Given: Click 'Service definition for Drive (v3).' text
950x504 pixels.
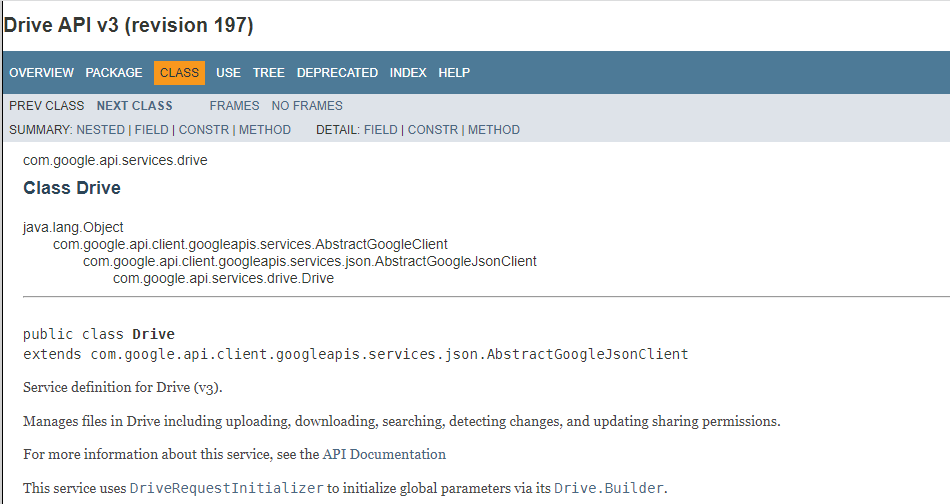Looking at the screenshot, I should click(x=123, y=387).
